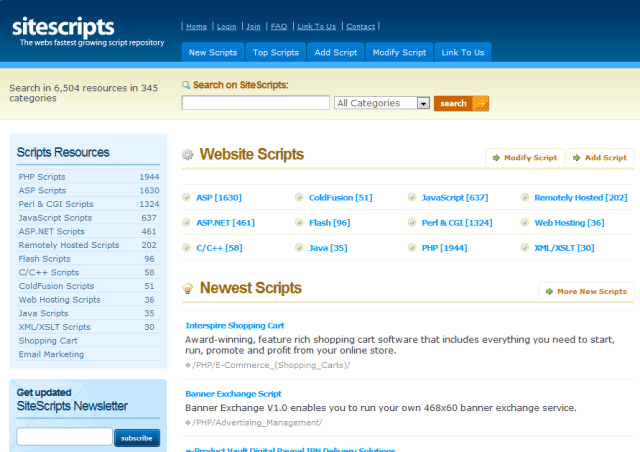
Task: Click the bullet icon beside Java [35]
Action: pos(299,248)
